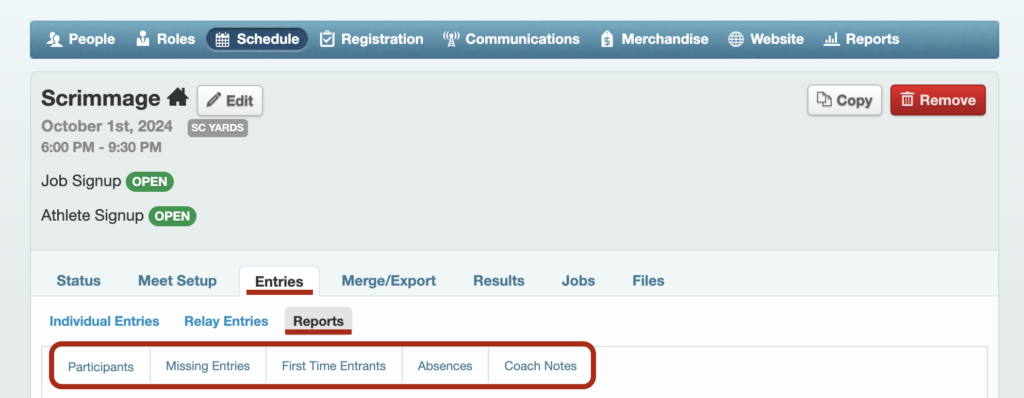Click the home icon next to Scrimmage
Image resolution: width=1024 pixels, height=398 pixels.
point(178,99)
